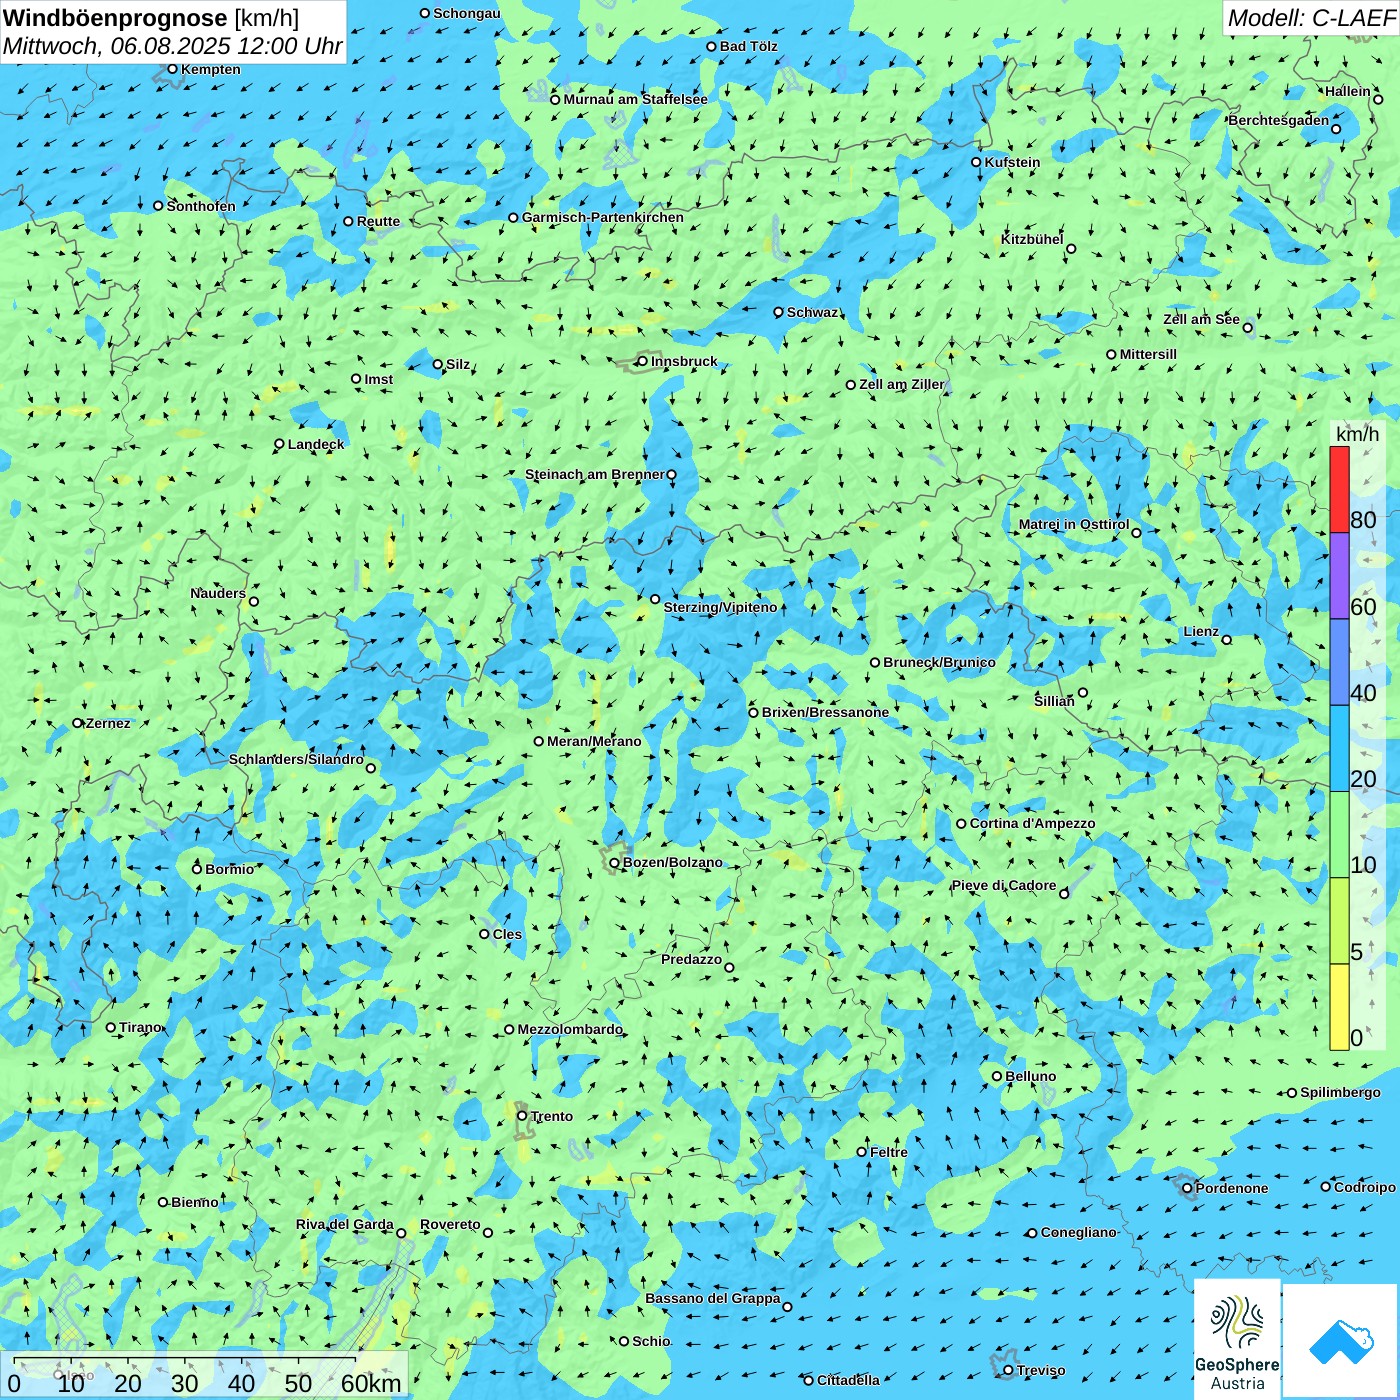Click the Innsbruck city marker
This screenshot has height=1400, width=1400.
642,361
